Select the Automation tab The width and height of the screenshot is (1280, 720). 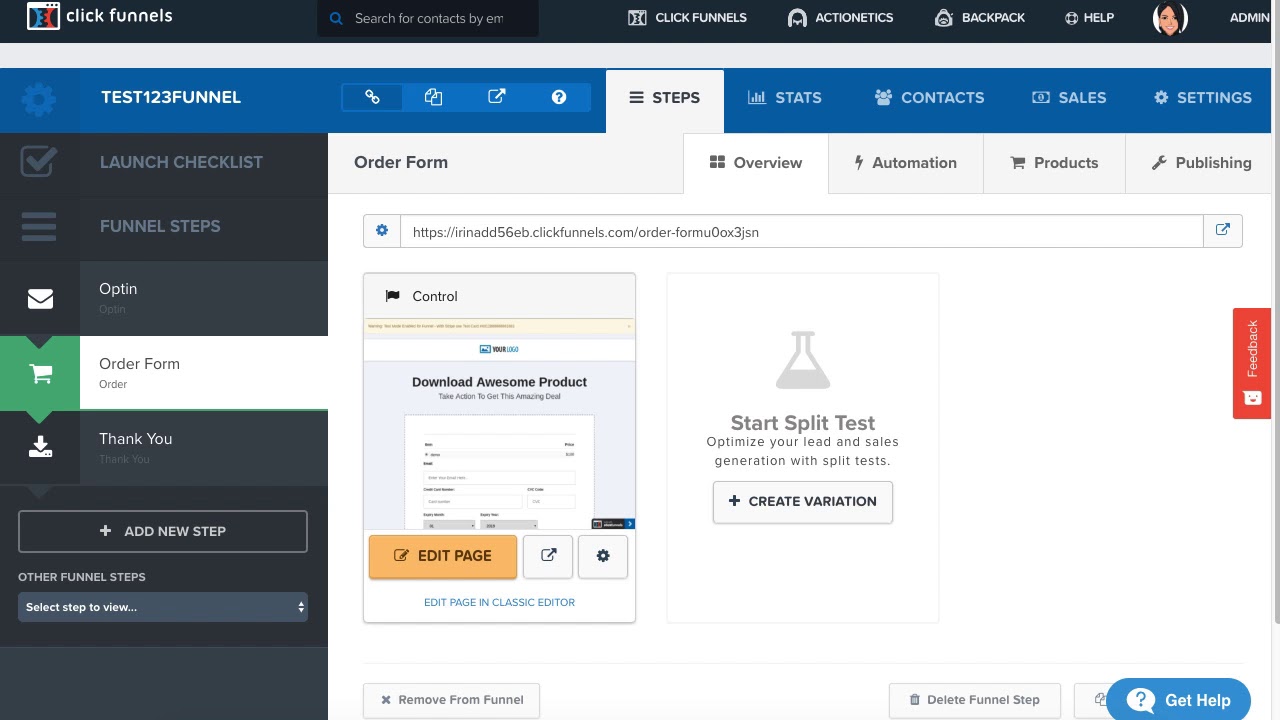click(x=906, y=163)
